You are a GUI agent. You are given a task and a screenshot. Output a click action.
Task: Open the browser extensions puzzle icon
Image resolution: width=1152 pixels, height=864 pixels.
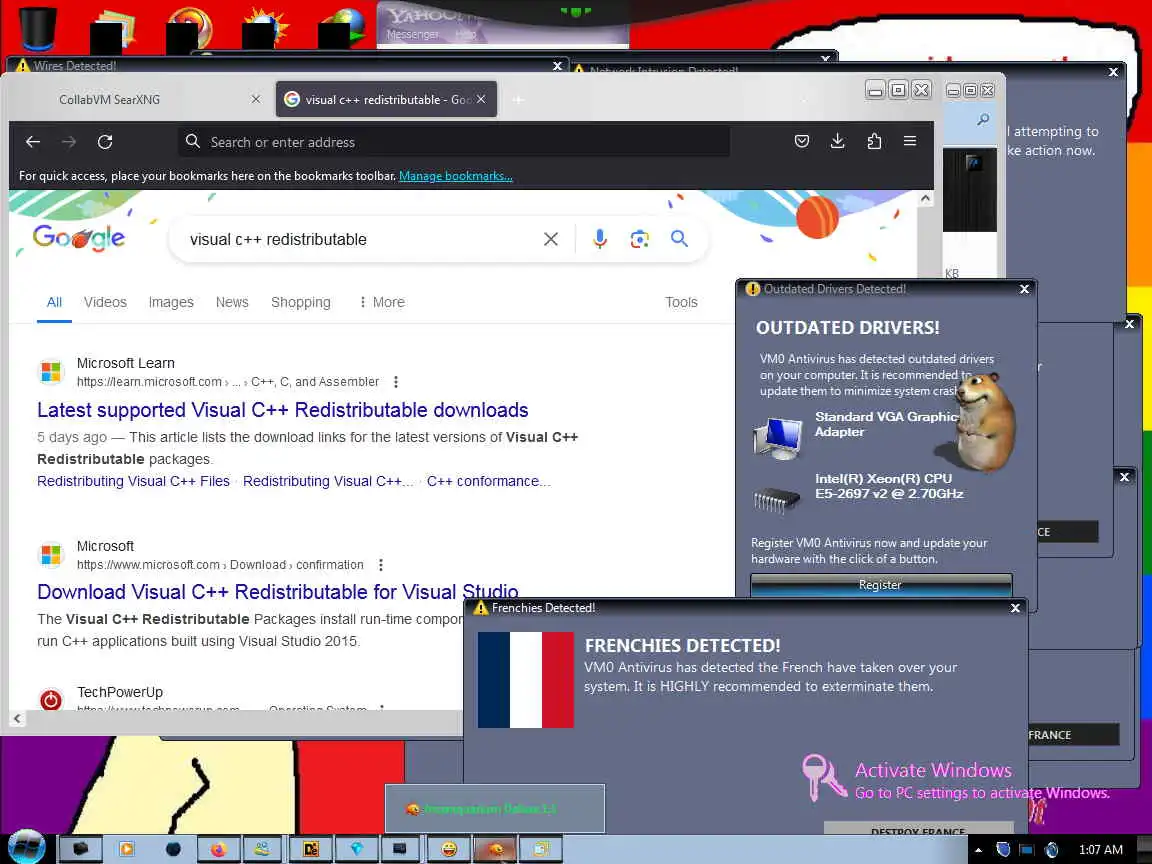coord(874,141)
